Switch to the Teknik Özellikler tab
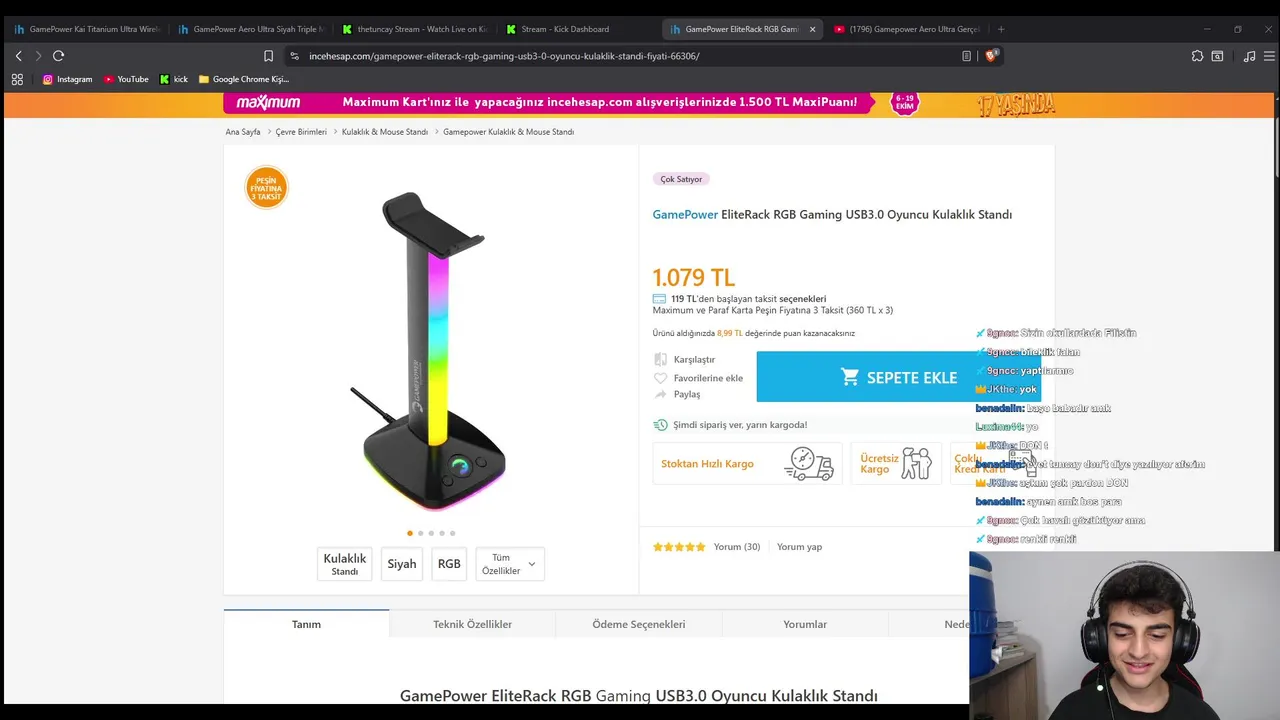Screen dimensions: 1280x720 pos(472,624)
